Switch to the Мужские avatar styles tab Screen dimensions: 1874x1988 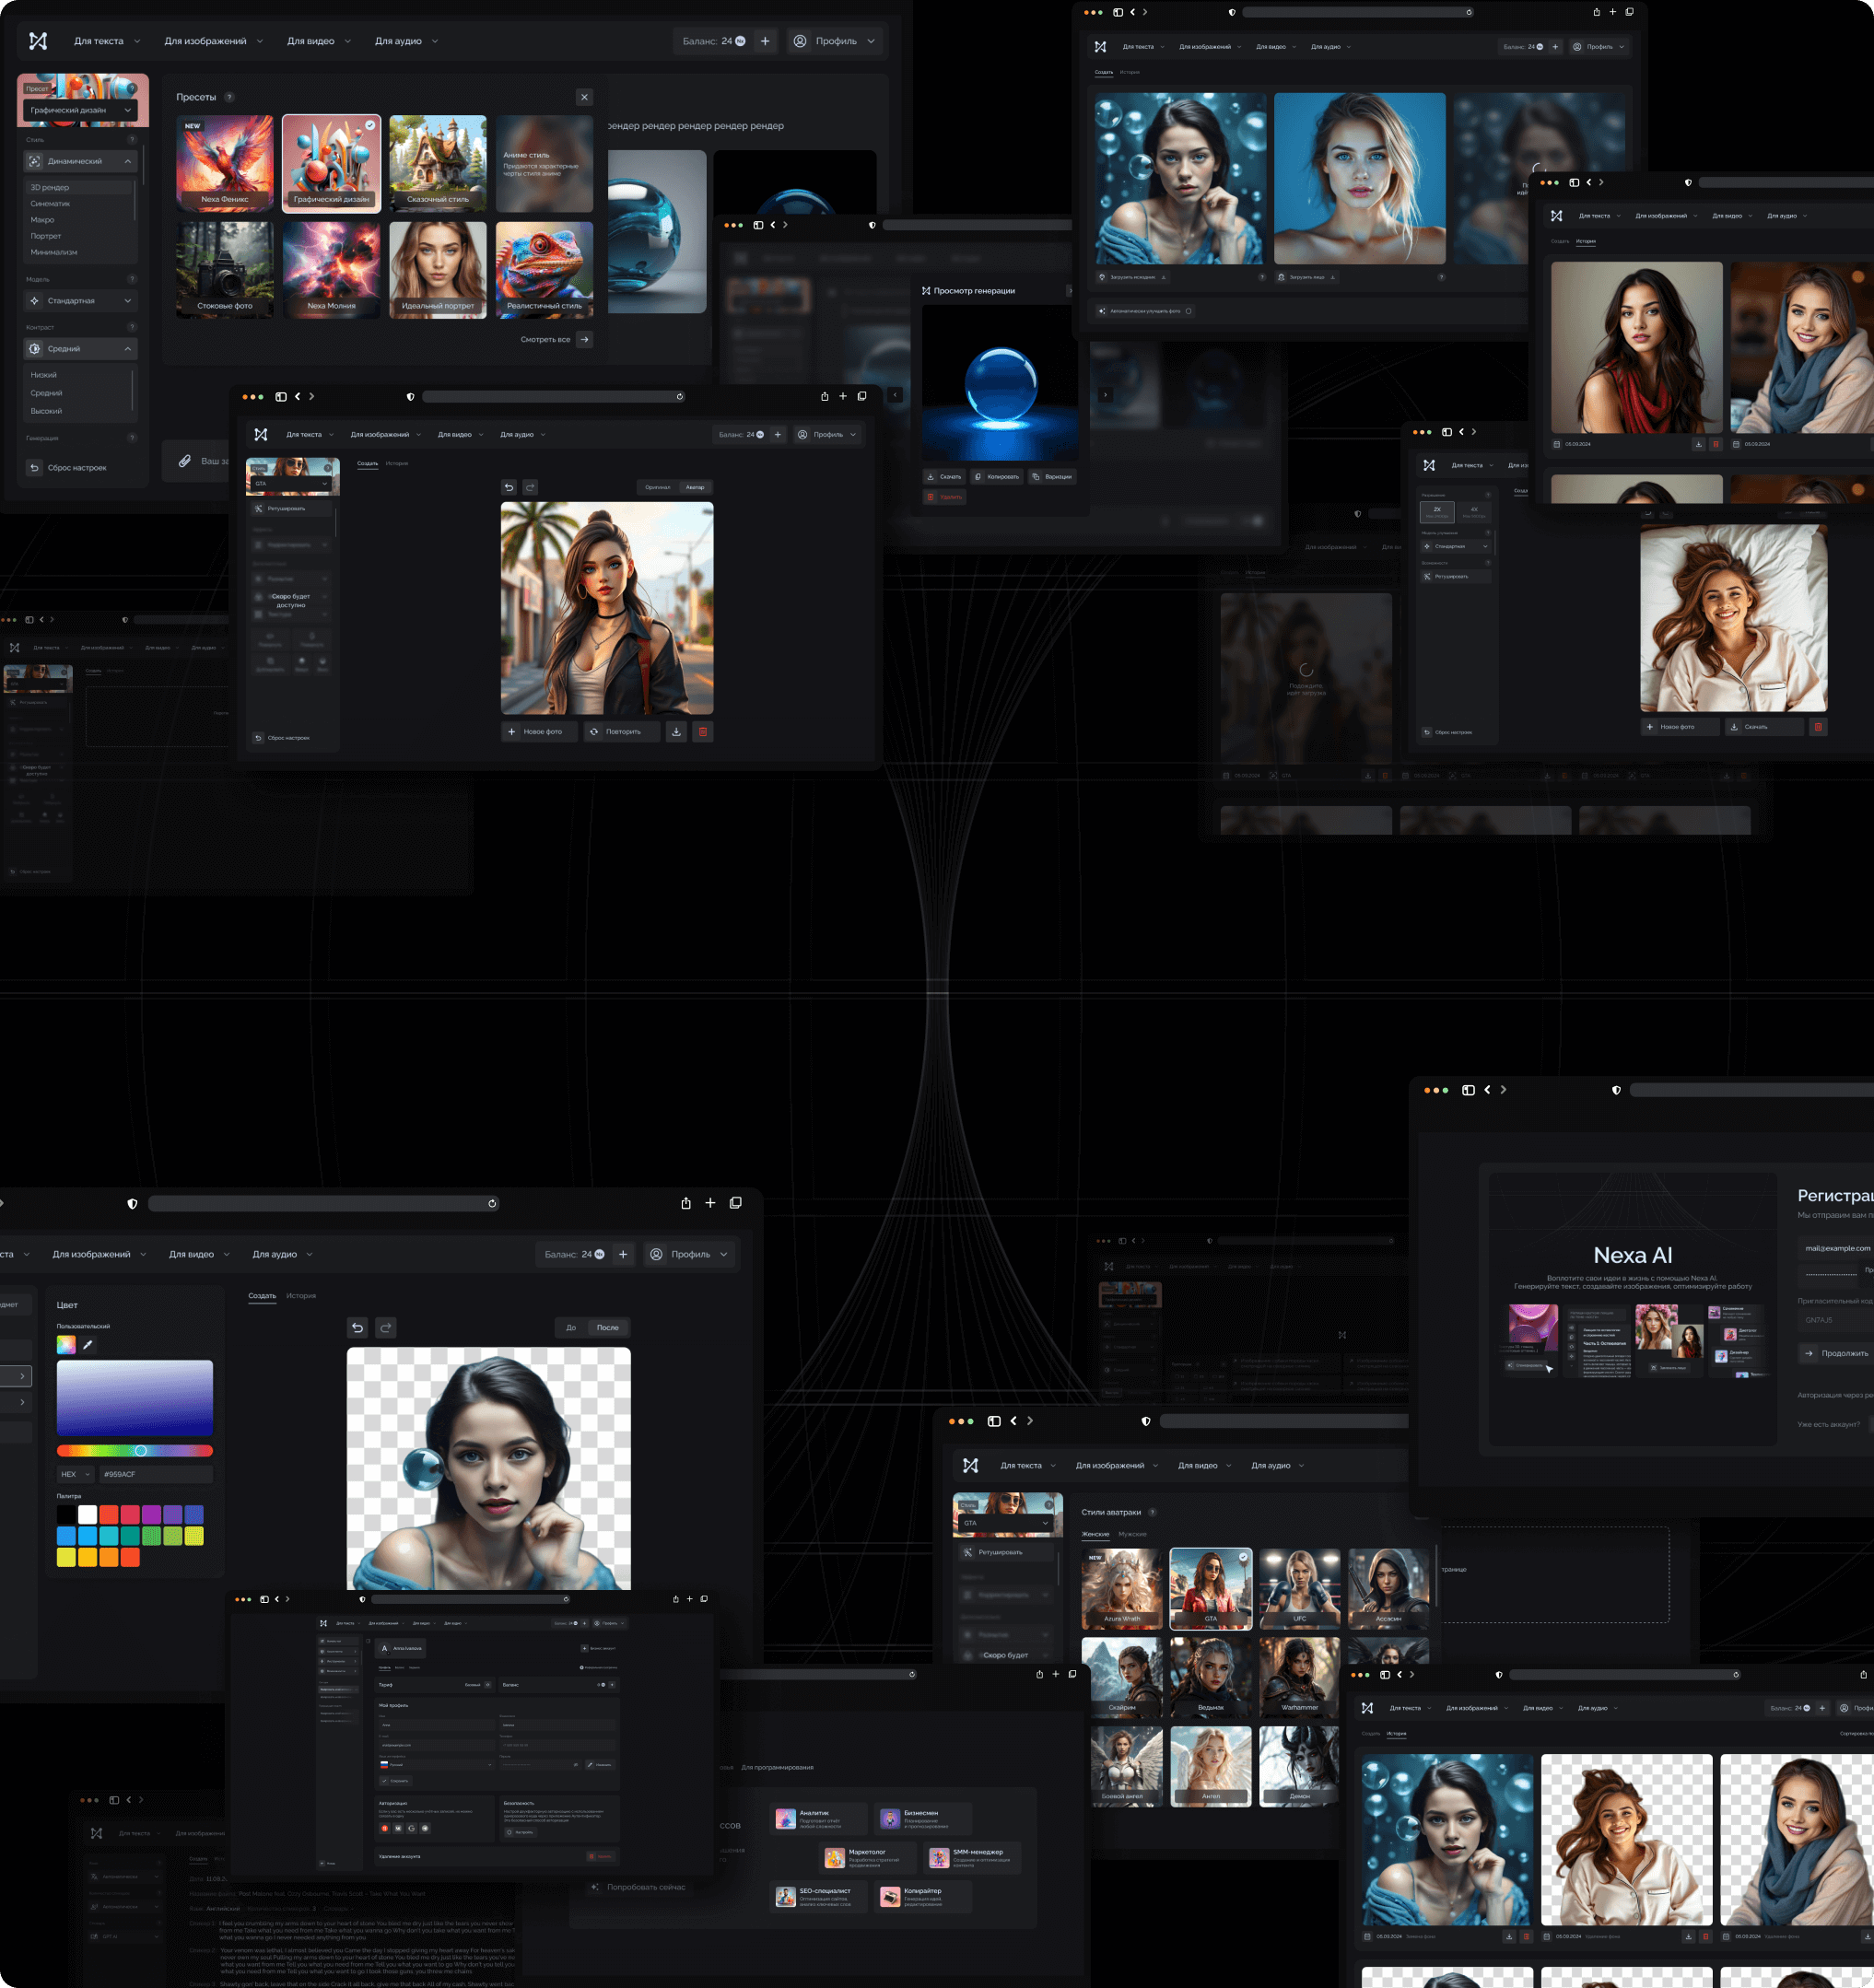[x=1133, y=1533]
